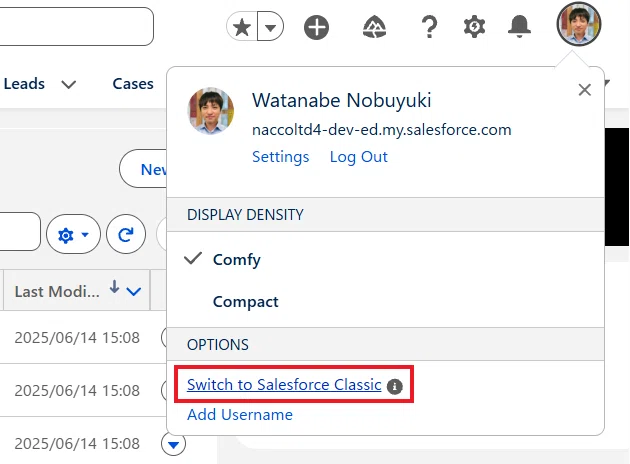
Task: Click the list search box
Action: click(20, 232)
